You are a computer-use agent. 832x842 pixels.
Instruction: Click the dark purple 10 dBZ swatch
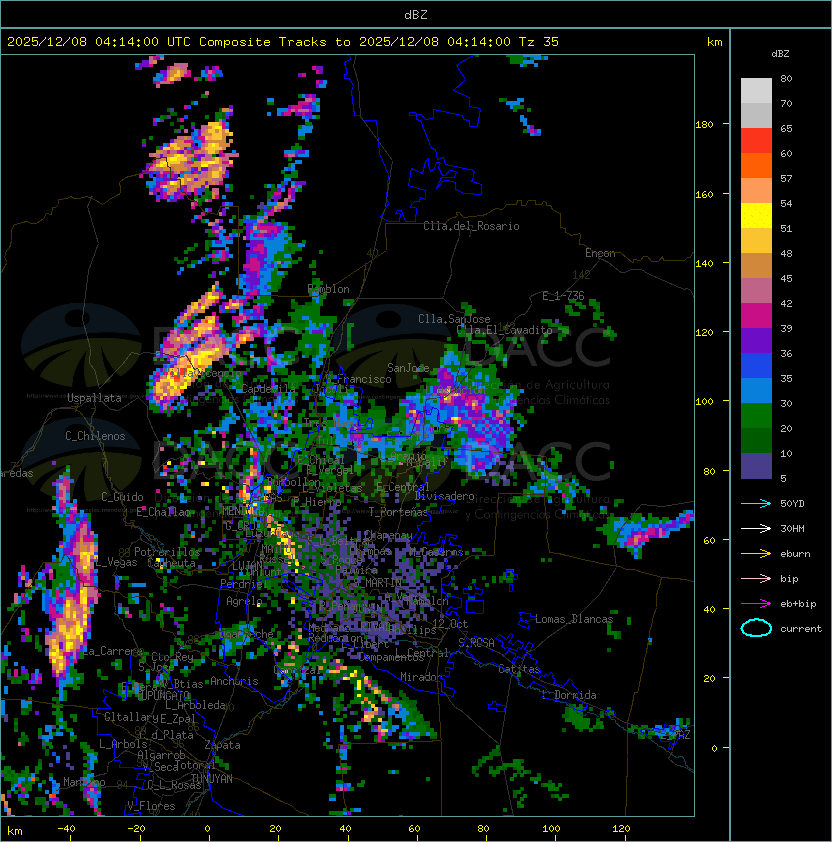click(756, 465)
